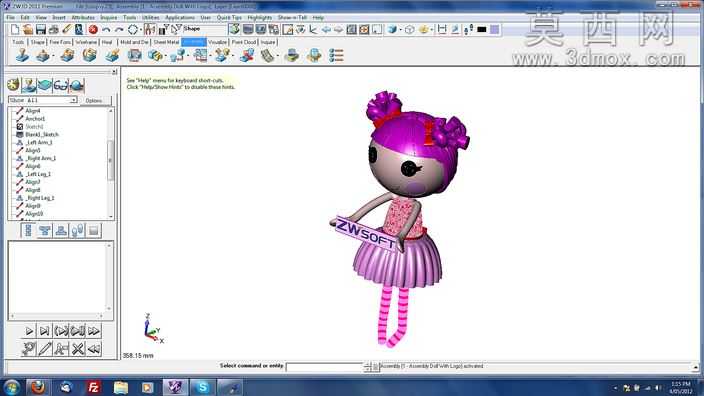Select _Left Leg_1 in history tree

38,174
